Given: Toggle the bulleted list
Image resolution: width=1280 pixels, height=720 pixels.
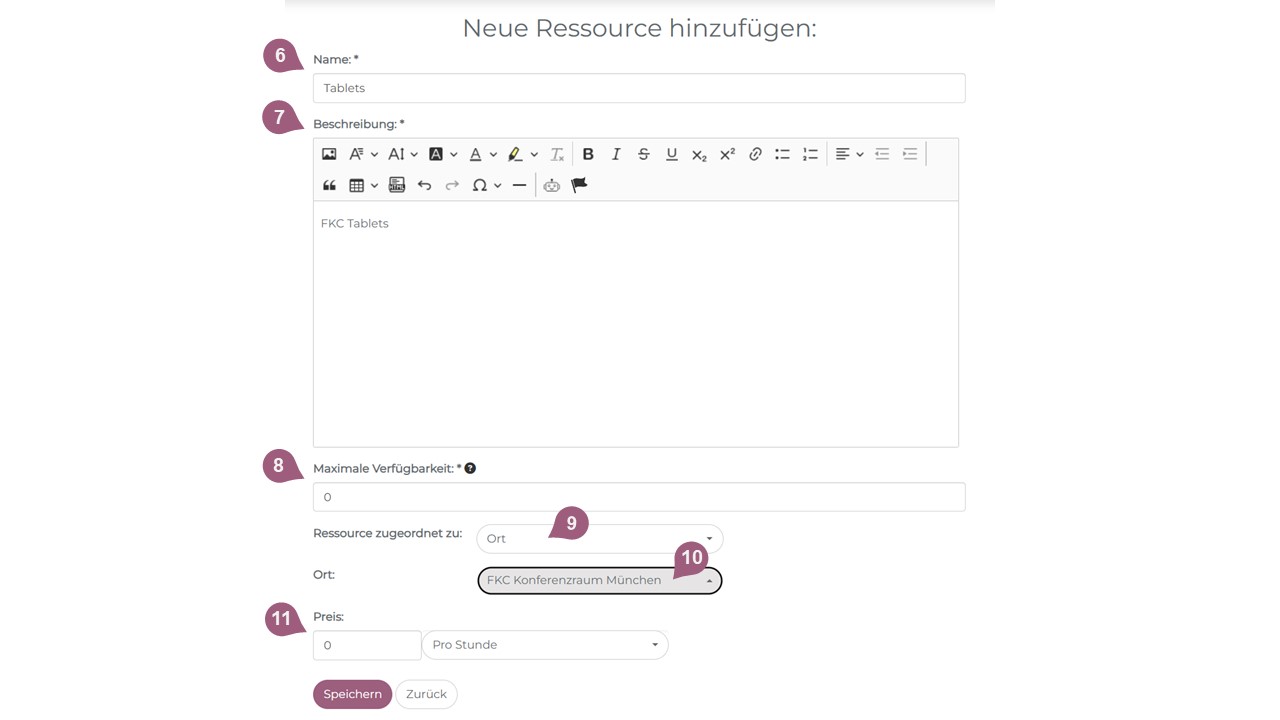Looking at the screenshot, I should tap(782, 154).
